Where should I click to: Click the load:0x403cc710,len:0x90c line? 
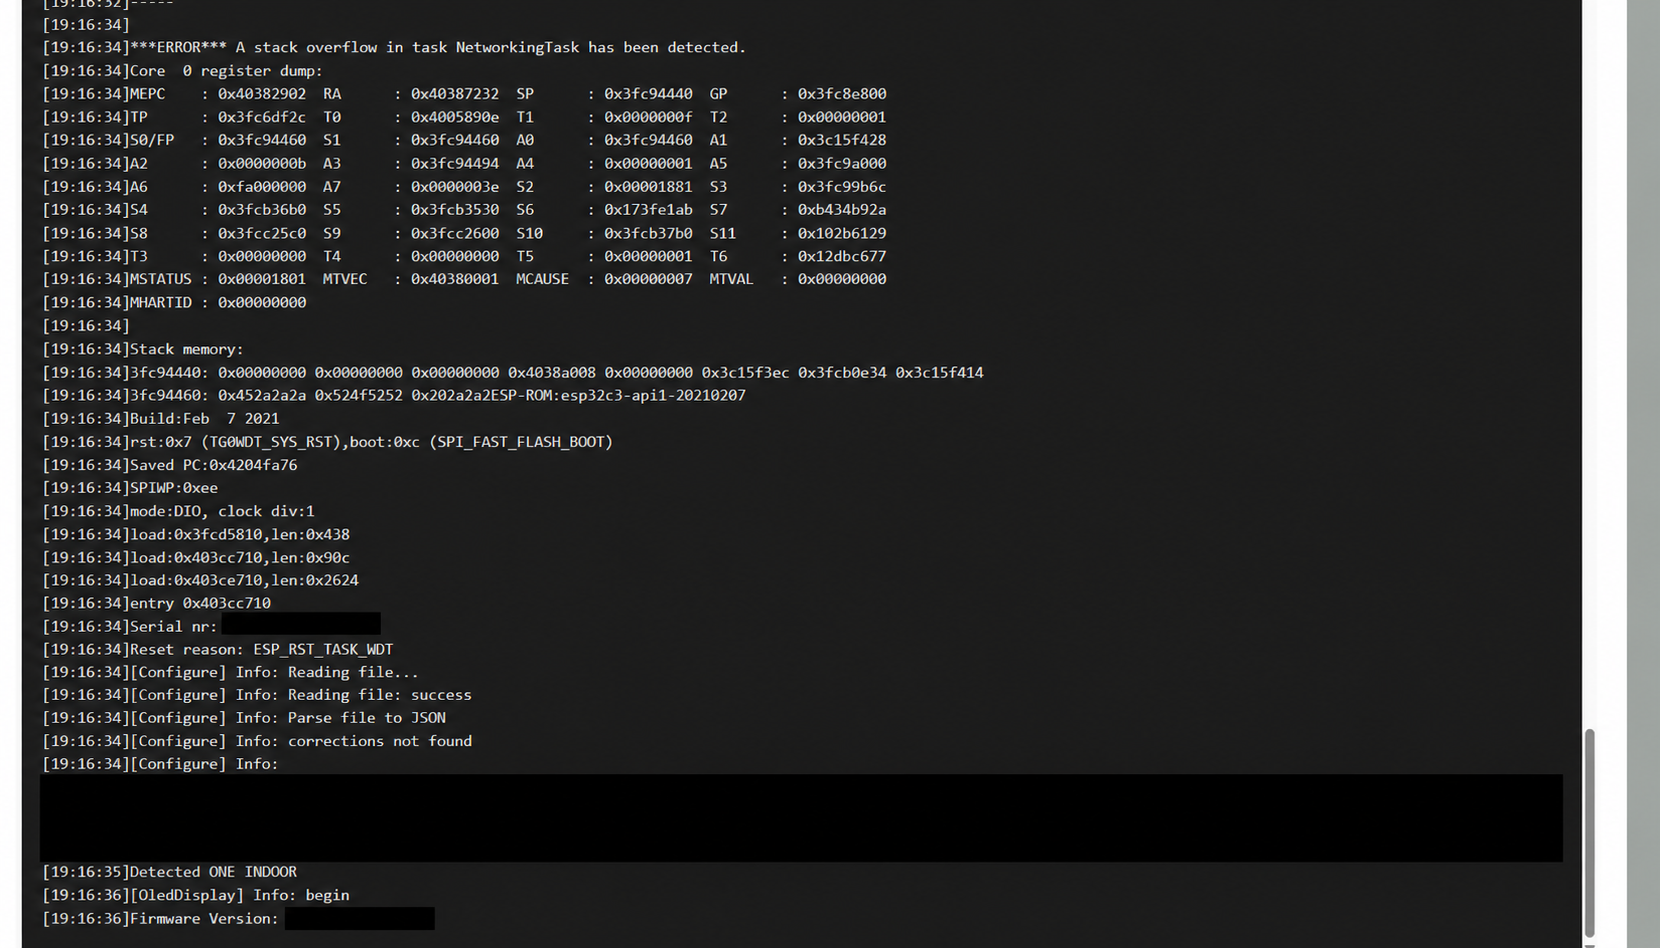coord(196,557)
